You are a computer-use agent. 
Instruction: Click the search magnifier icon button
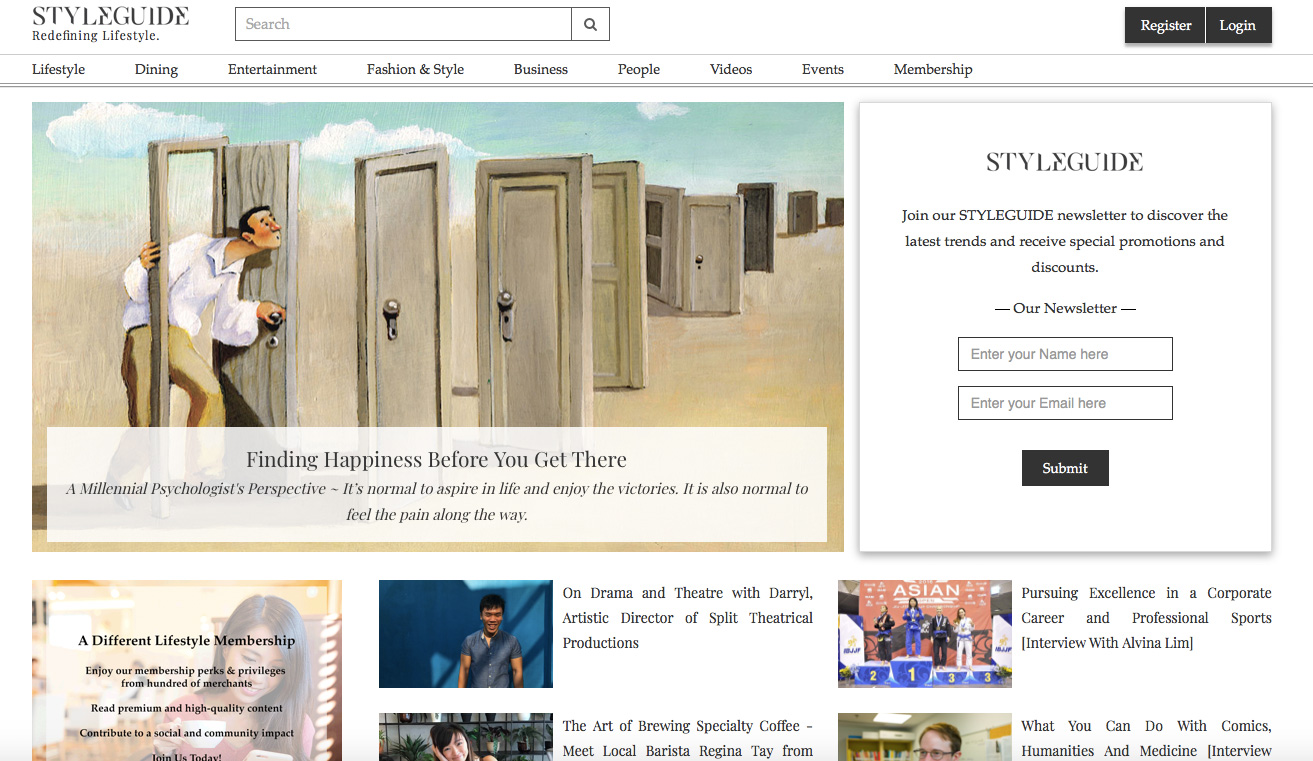tap(590, 24)
